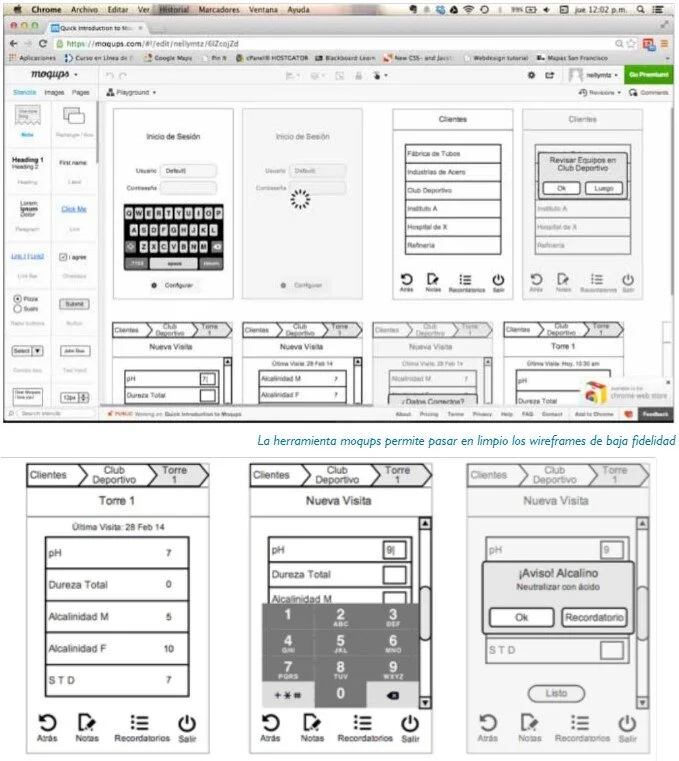
Task: Click the Submit button stencil
Action: coord(74,304)
